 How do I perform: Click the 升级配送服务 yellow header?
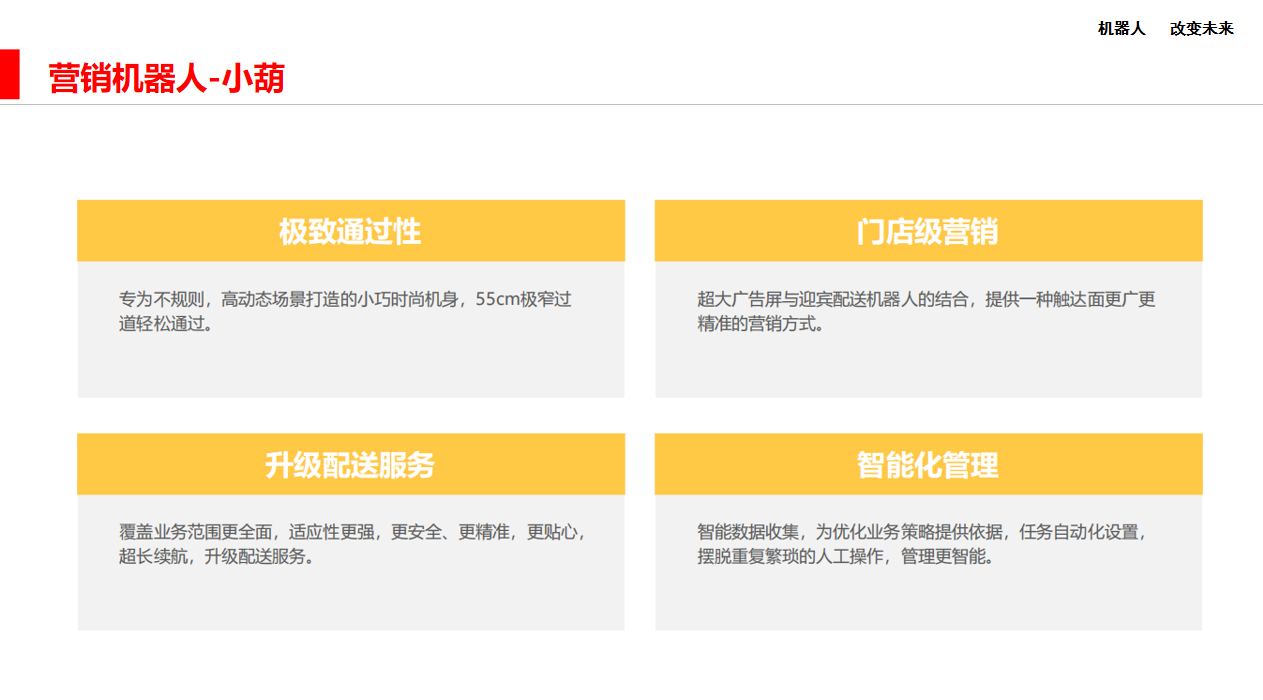tap(350, 465)
